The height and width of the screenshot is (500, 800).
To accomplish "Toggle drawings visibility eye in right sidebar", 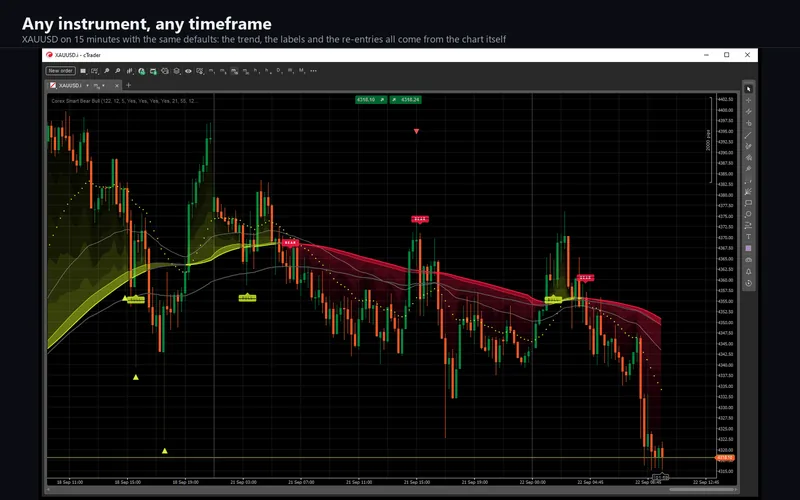I will tap(748, 260).
